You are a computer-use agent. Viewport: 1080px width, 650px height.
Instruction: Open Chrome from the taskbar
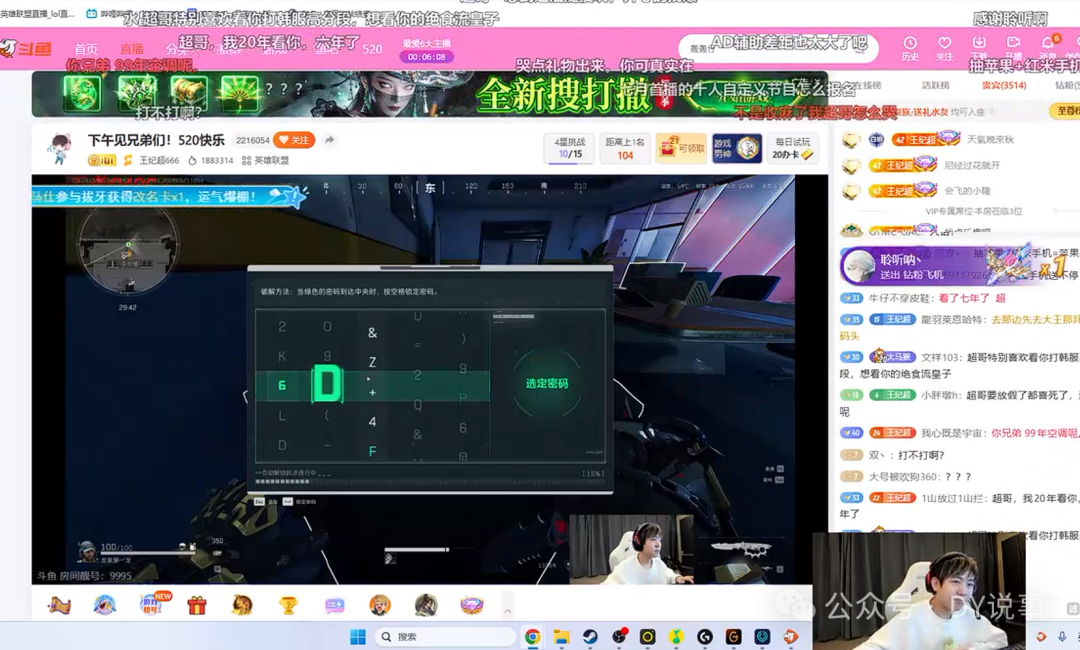click(532, 637)
